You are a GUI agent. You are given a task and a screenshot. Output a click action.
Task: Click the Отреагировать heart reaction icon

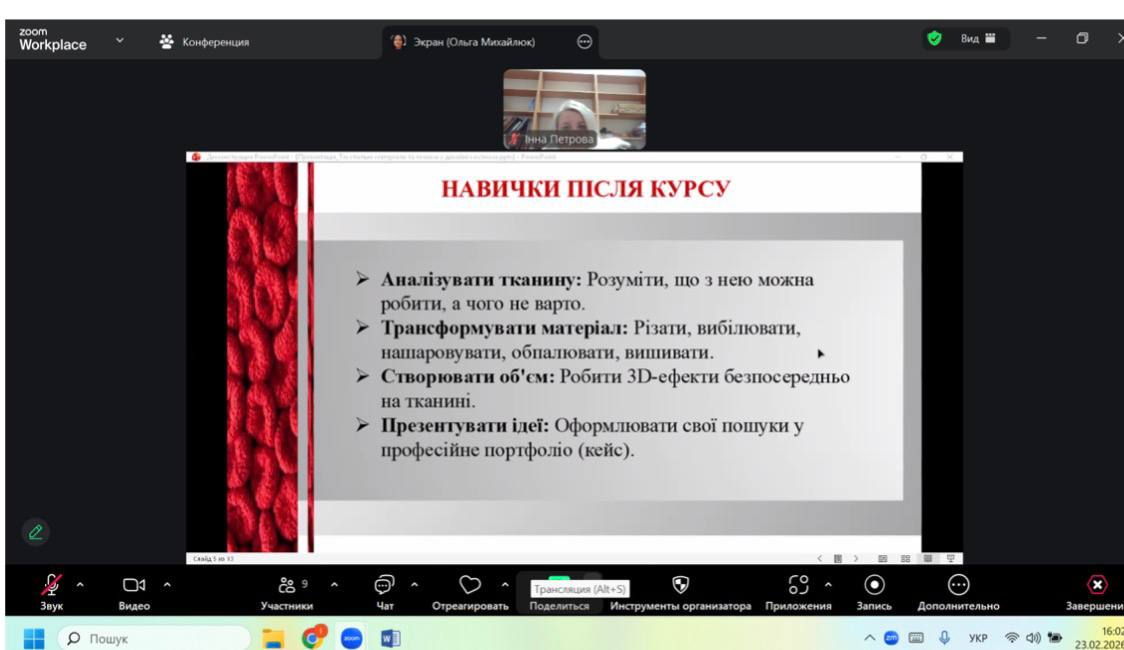469,586
